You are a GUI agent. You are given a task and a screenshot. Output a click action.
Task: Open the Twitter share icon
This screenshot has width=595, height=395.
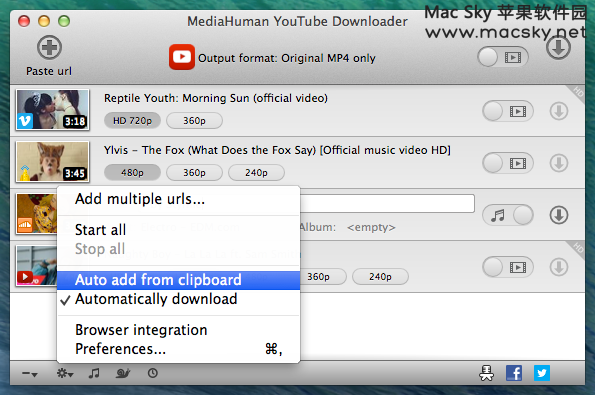coord(542,373)
